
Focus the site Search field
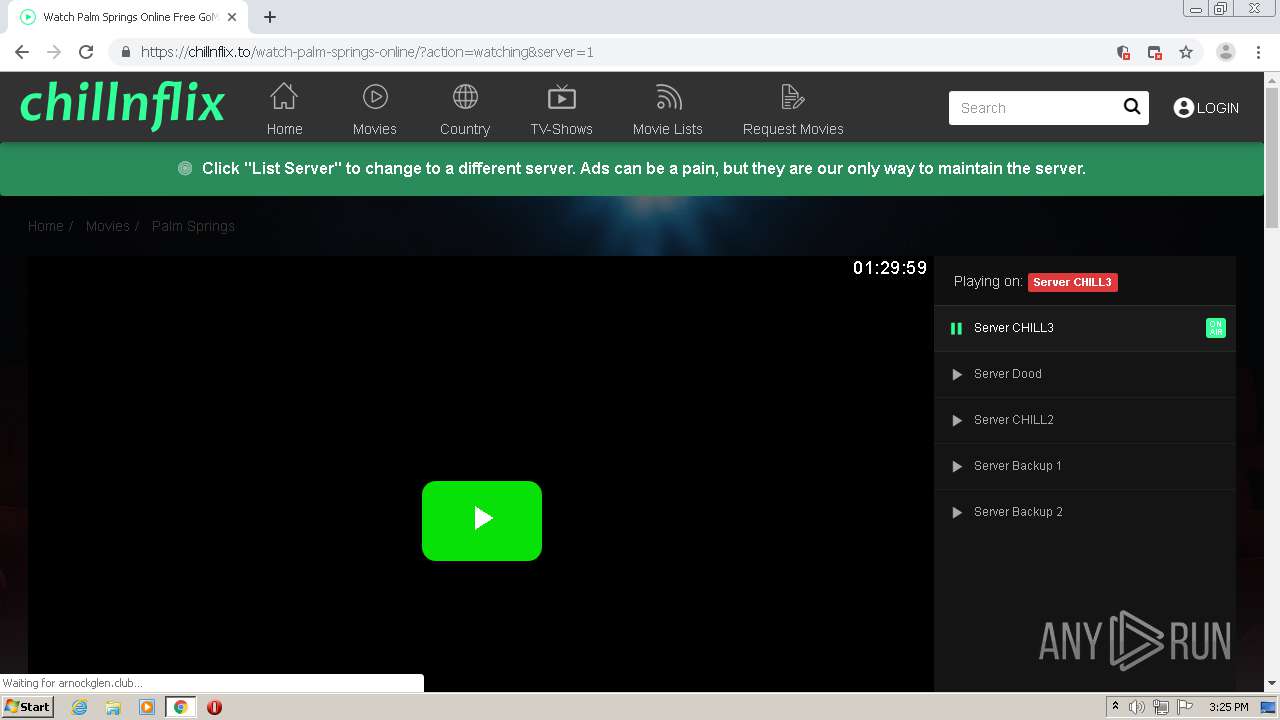[1034, 108]
